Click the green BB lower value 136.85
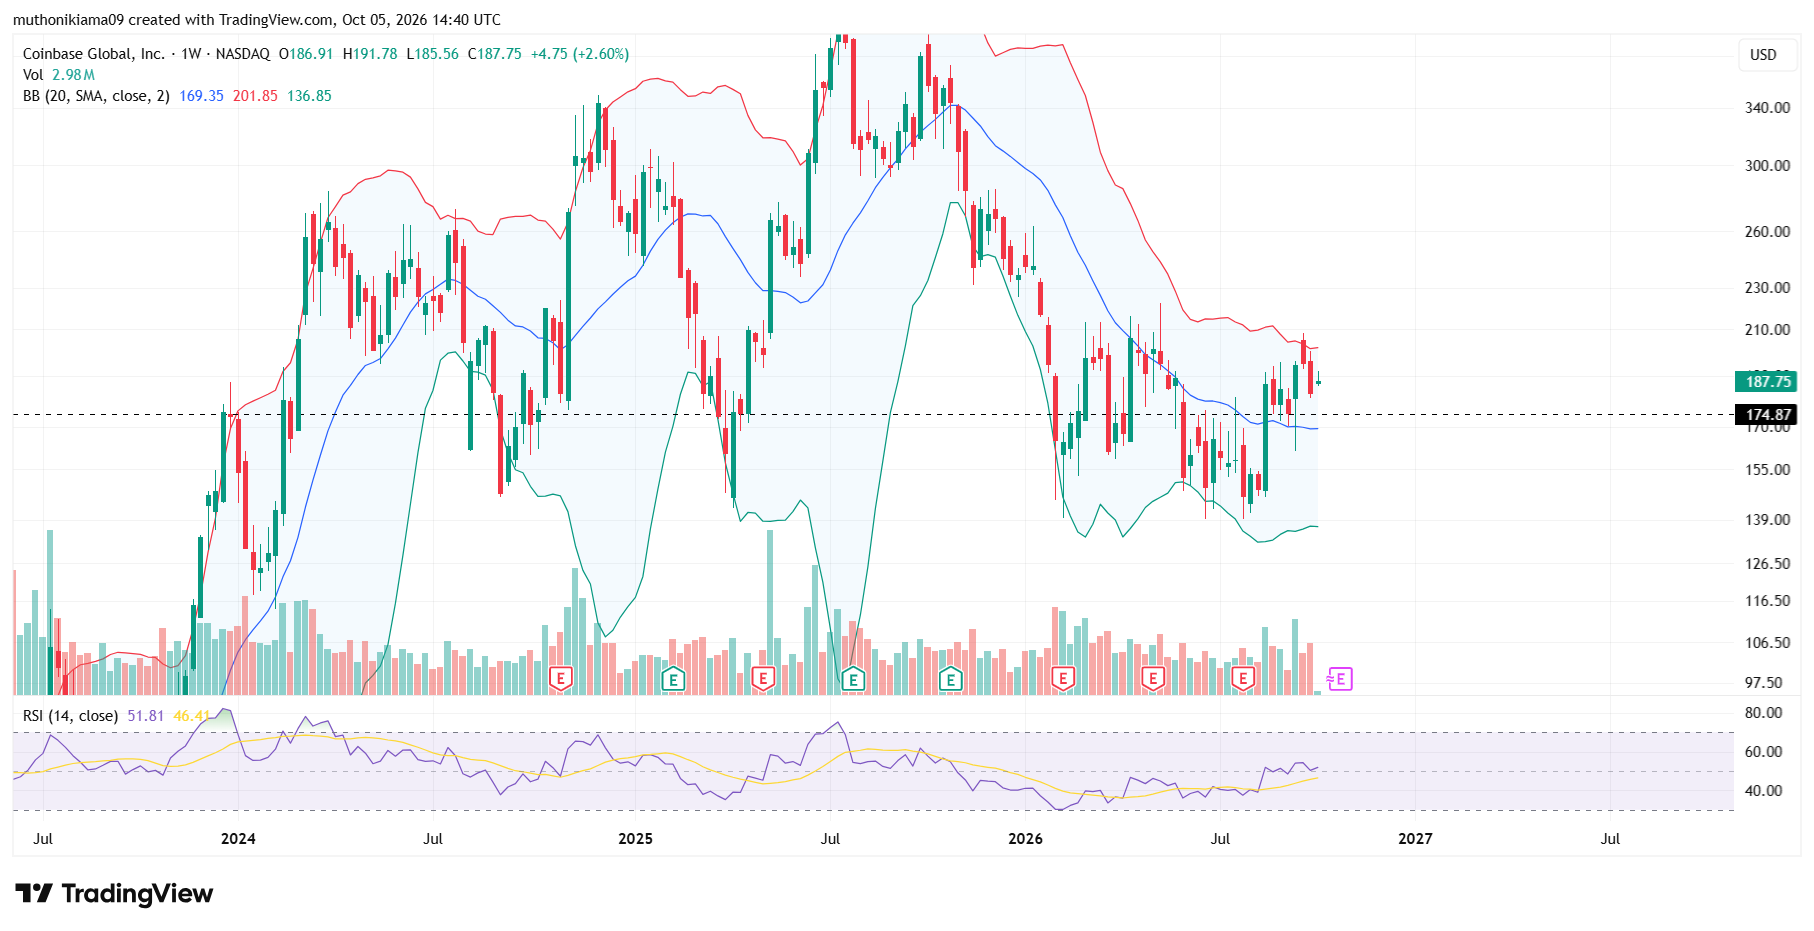 click(309, 96)
